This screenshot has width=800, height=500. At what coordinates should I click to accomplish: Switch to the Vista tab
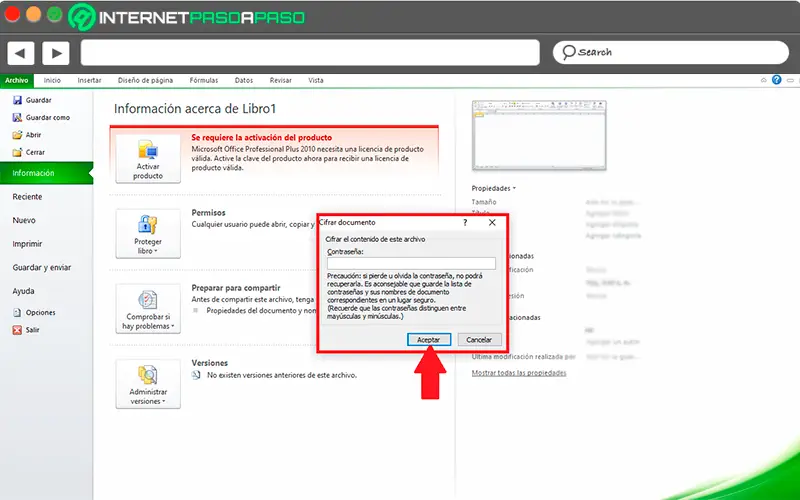pos(316,81)
